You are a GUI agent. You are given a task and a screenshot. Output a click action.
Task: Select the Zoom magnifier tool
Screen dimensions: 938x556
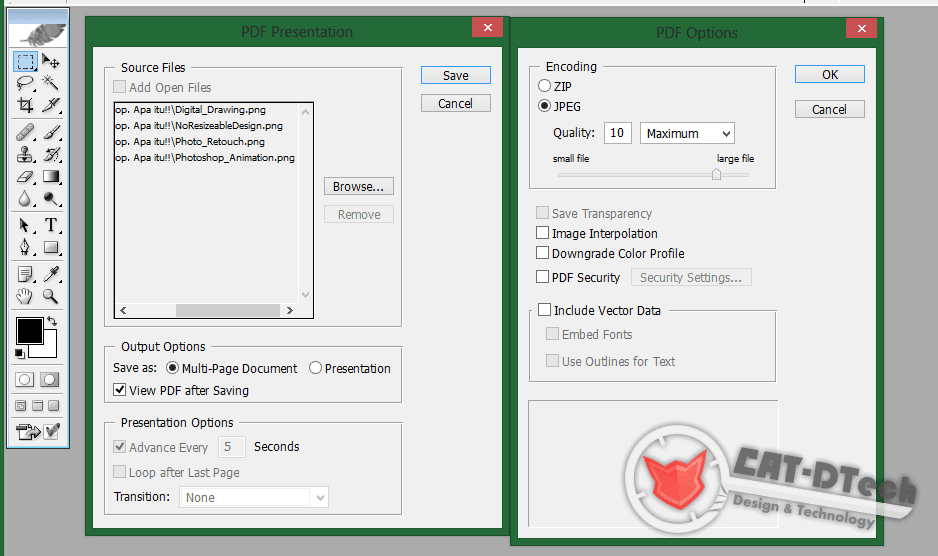51,296
